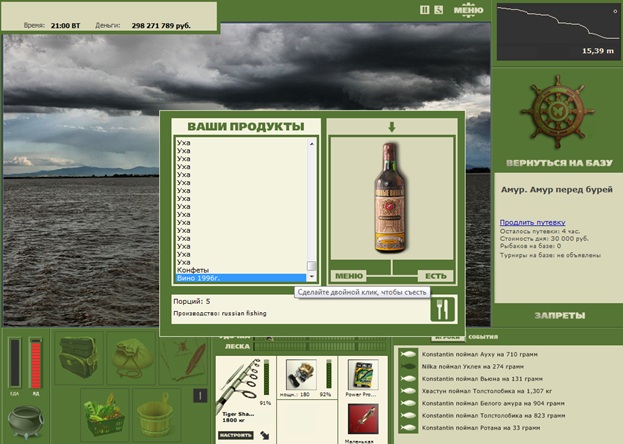Open the drawstring sack icon
Viewport: 623px width, 444px height.
coord(131,357)
